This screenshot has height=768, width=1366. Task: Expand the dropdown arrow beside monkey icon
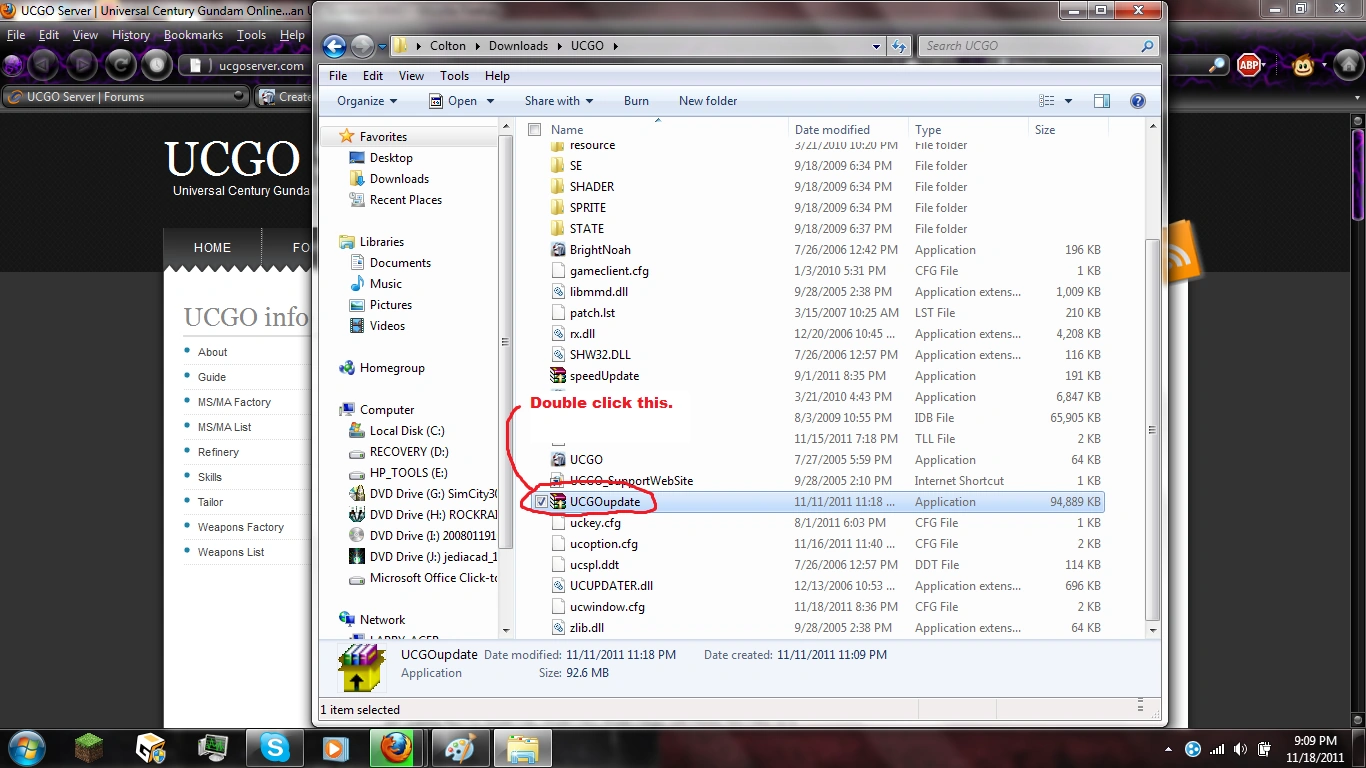click(1324, 66)
